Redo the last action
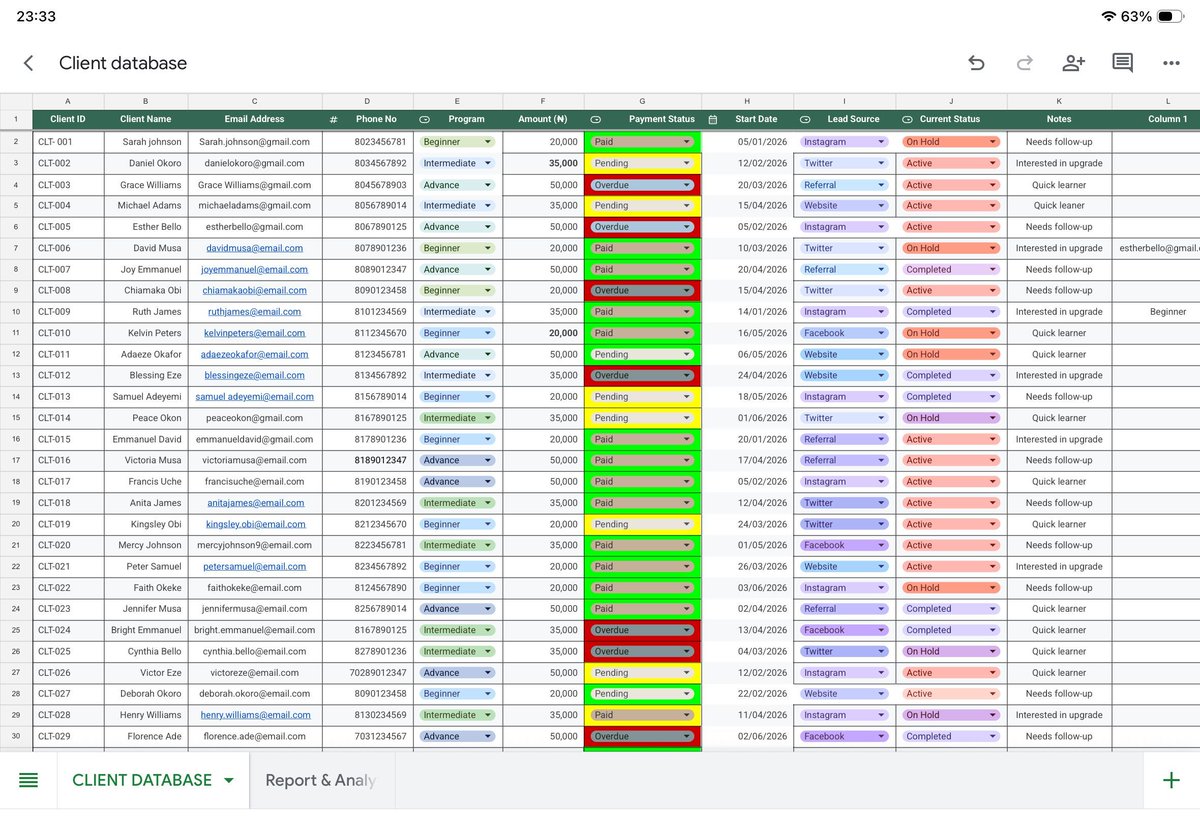This screenshot has width=1200, height=834. point(1024,63)
